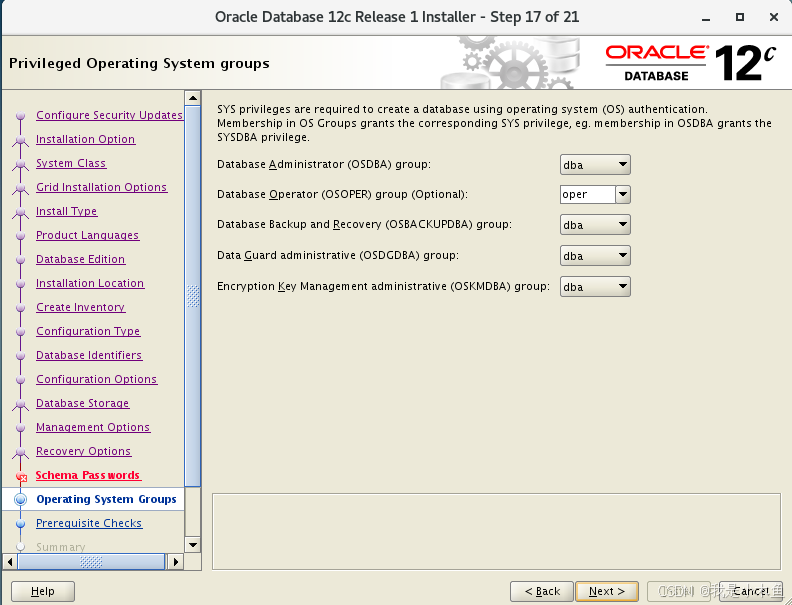
Task: Open the System Class step link
Action: pyautogui.click(x=71, y=163)
